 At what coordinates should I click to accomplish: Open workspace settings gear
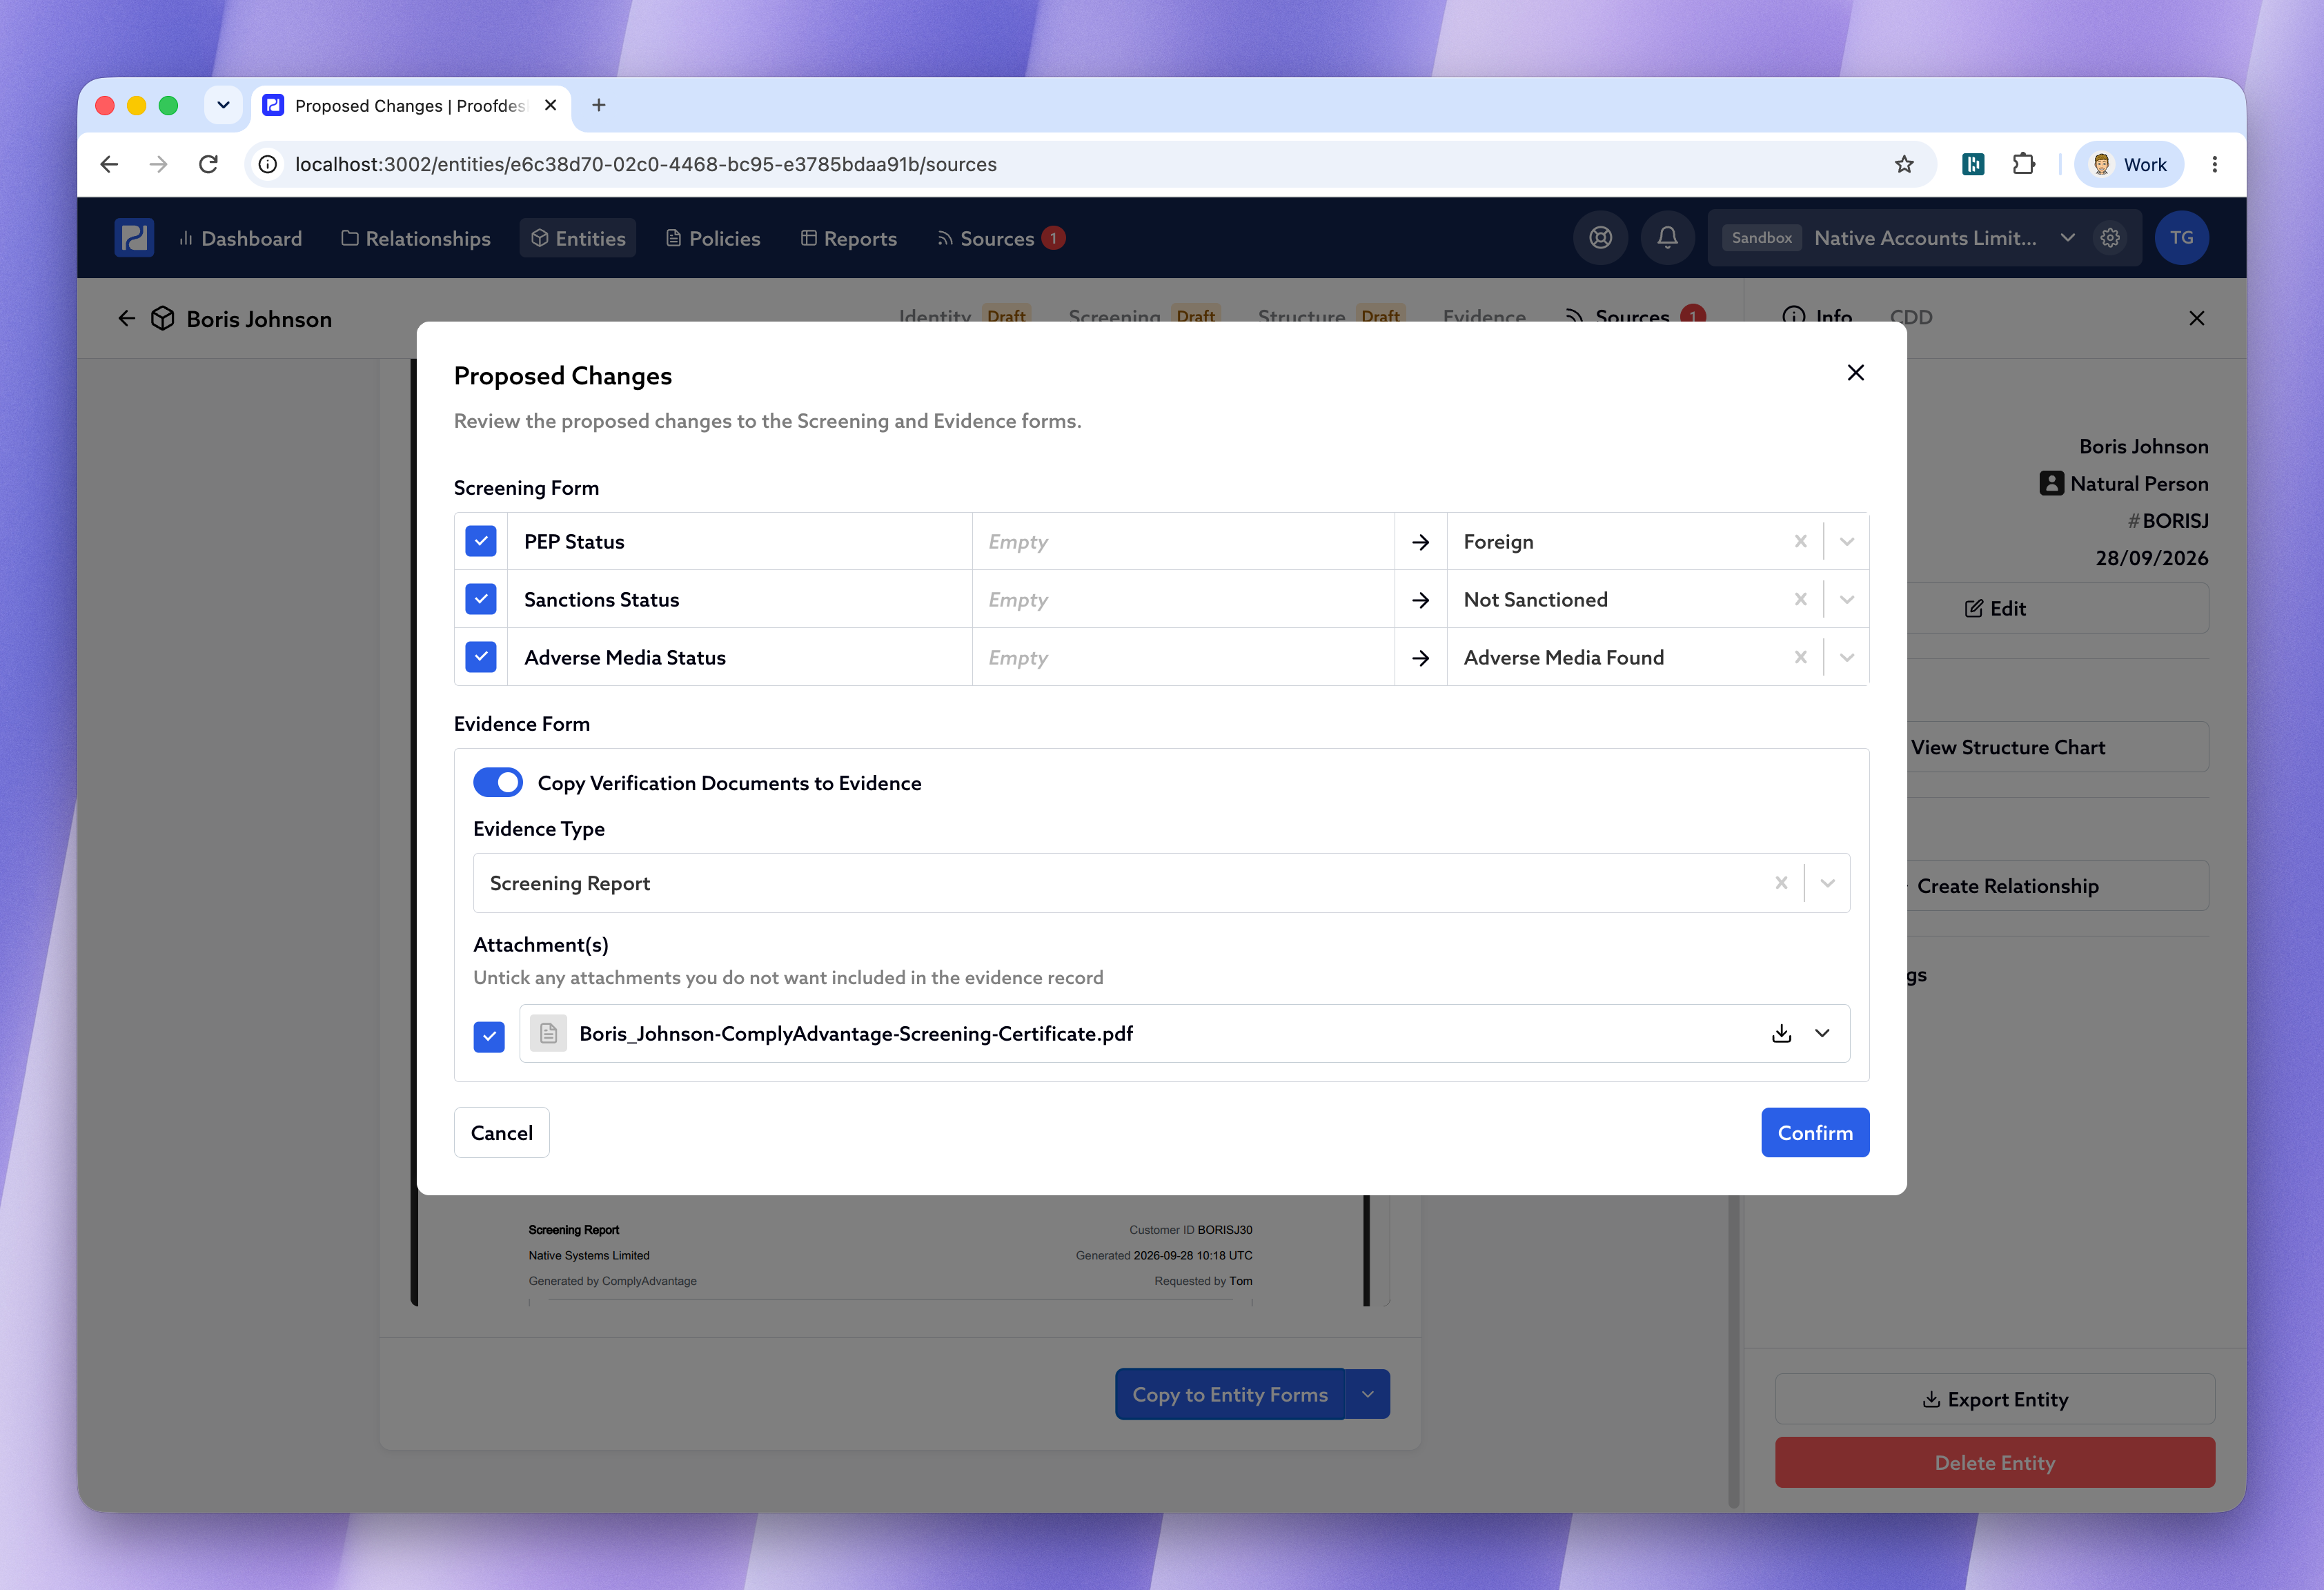click(x=2110, y=238)
